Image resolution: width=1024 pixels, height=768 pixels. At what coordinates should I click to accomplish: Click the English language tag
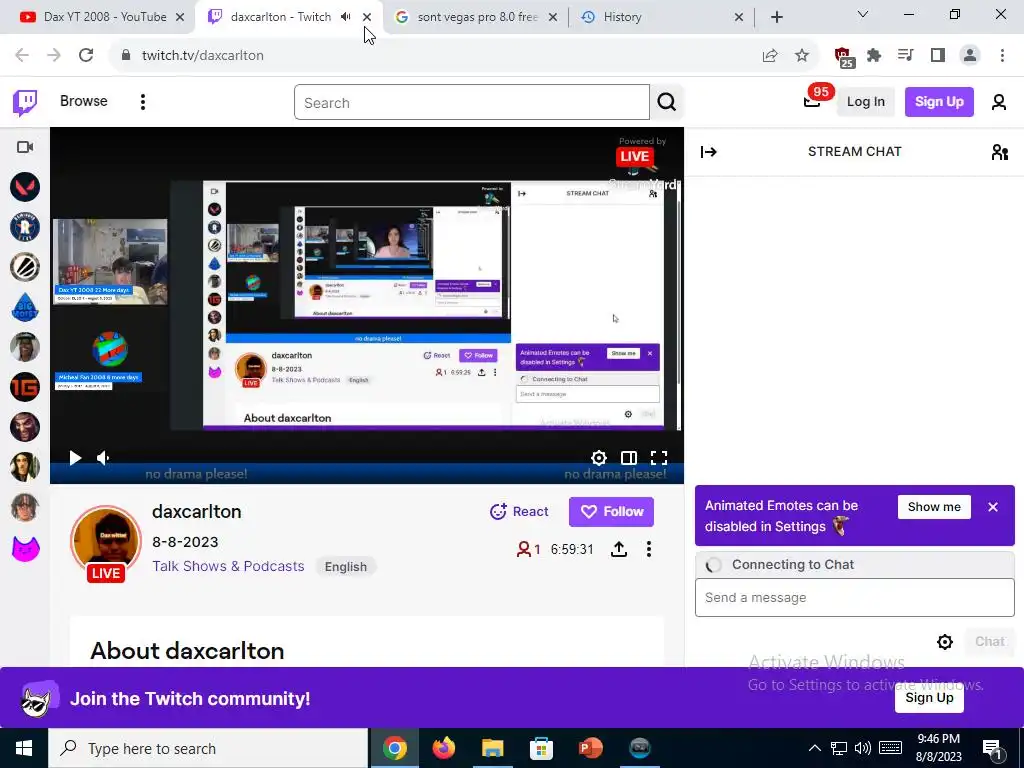click(x=345, y=567)
